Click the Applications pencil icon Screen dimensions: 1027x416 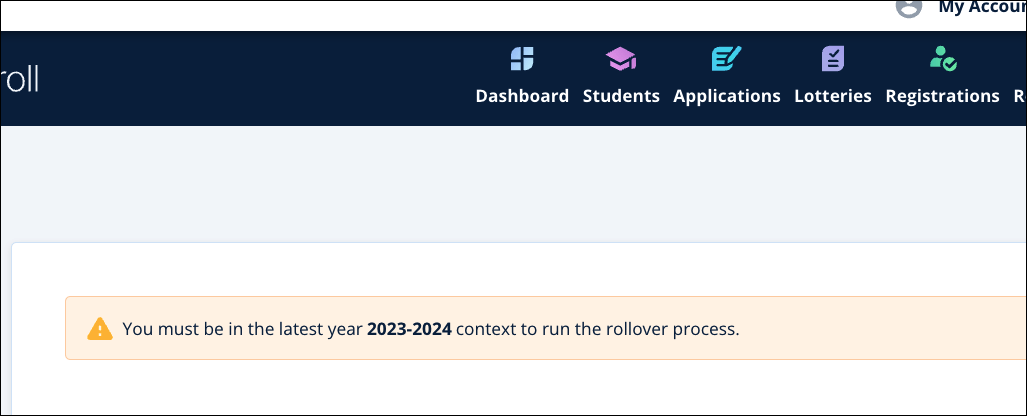point(726,59)
